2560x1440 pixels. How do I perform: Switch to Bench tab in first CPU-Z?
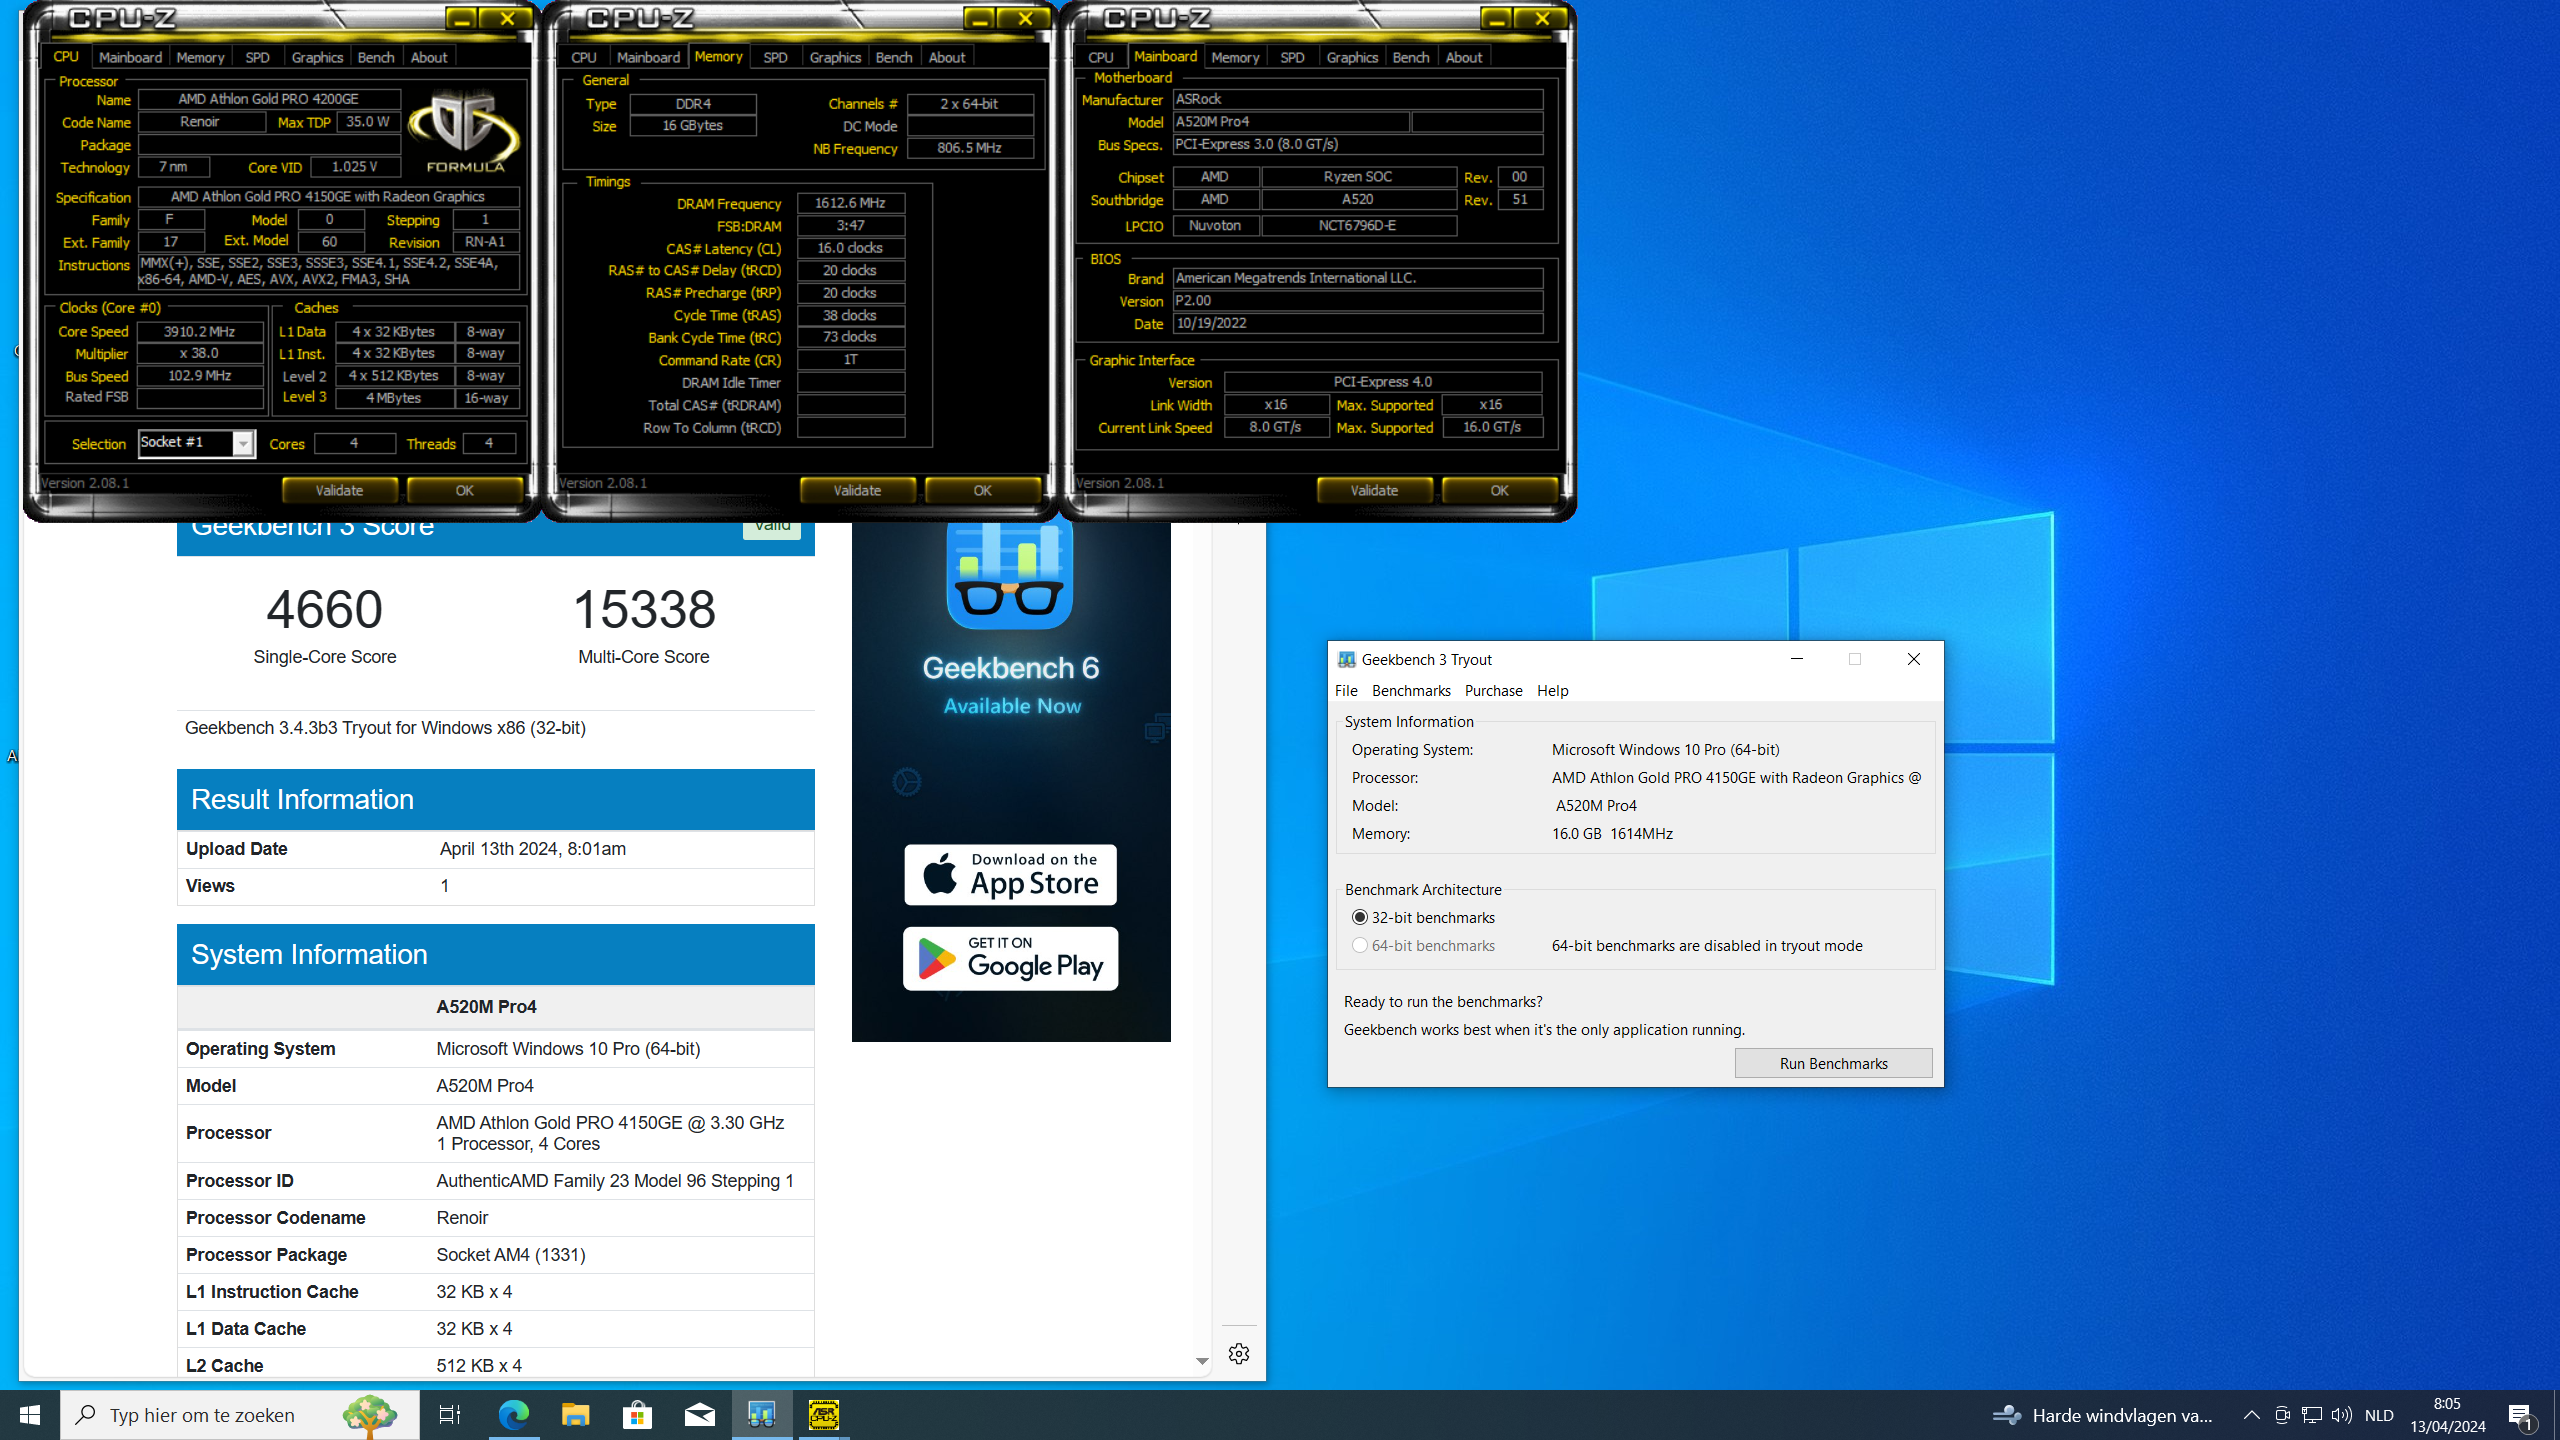tap(376, 57)
